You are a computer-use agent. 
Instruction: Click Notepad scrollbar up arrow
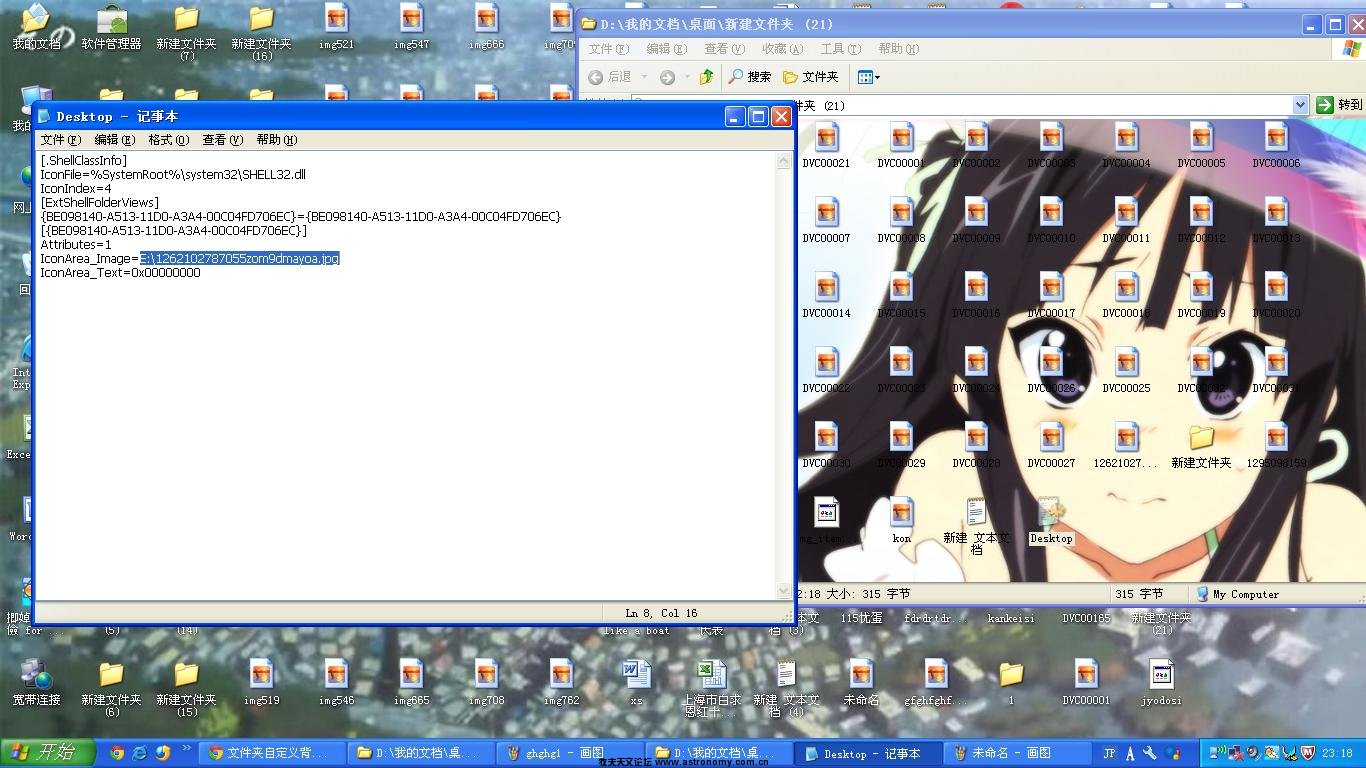click(785, 161)
